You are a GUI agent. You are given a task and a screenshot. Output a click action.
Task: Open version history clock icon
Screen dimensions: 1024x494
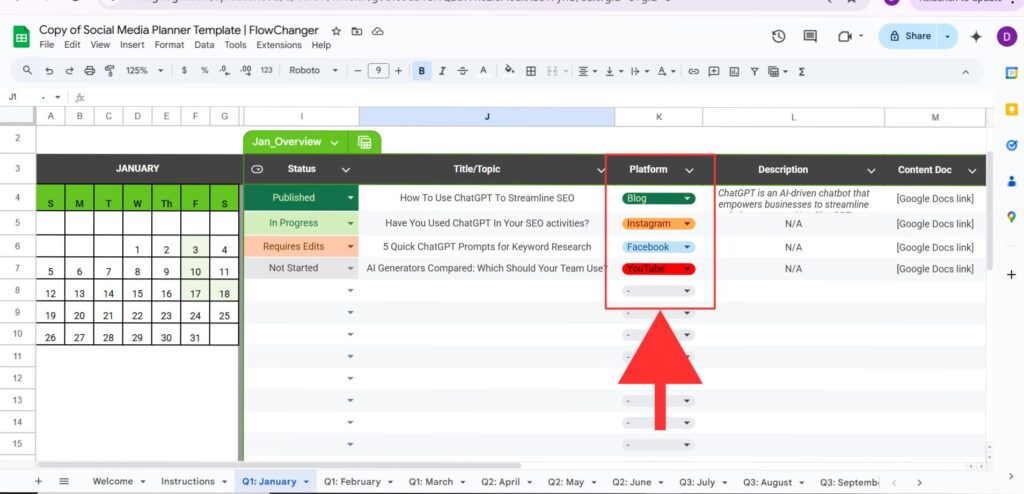point(778,37)
